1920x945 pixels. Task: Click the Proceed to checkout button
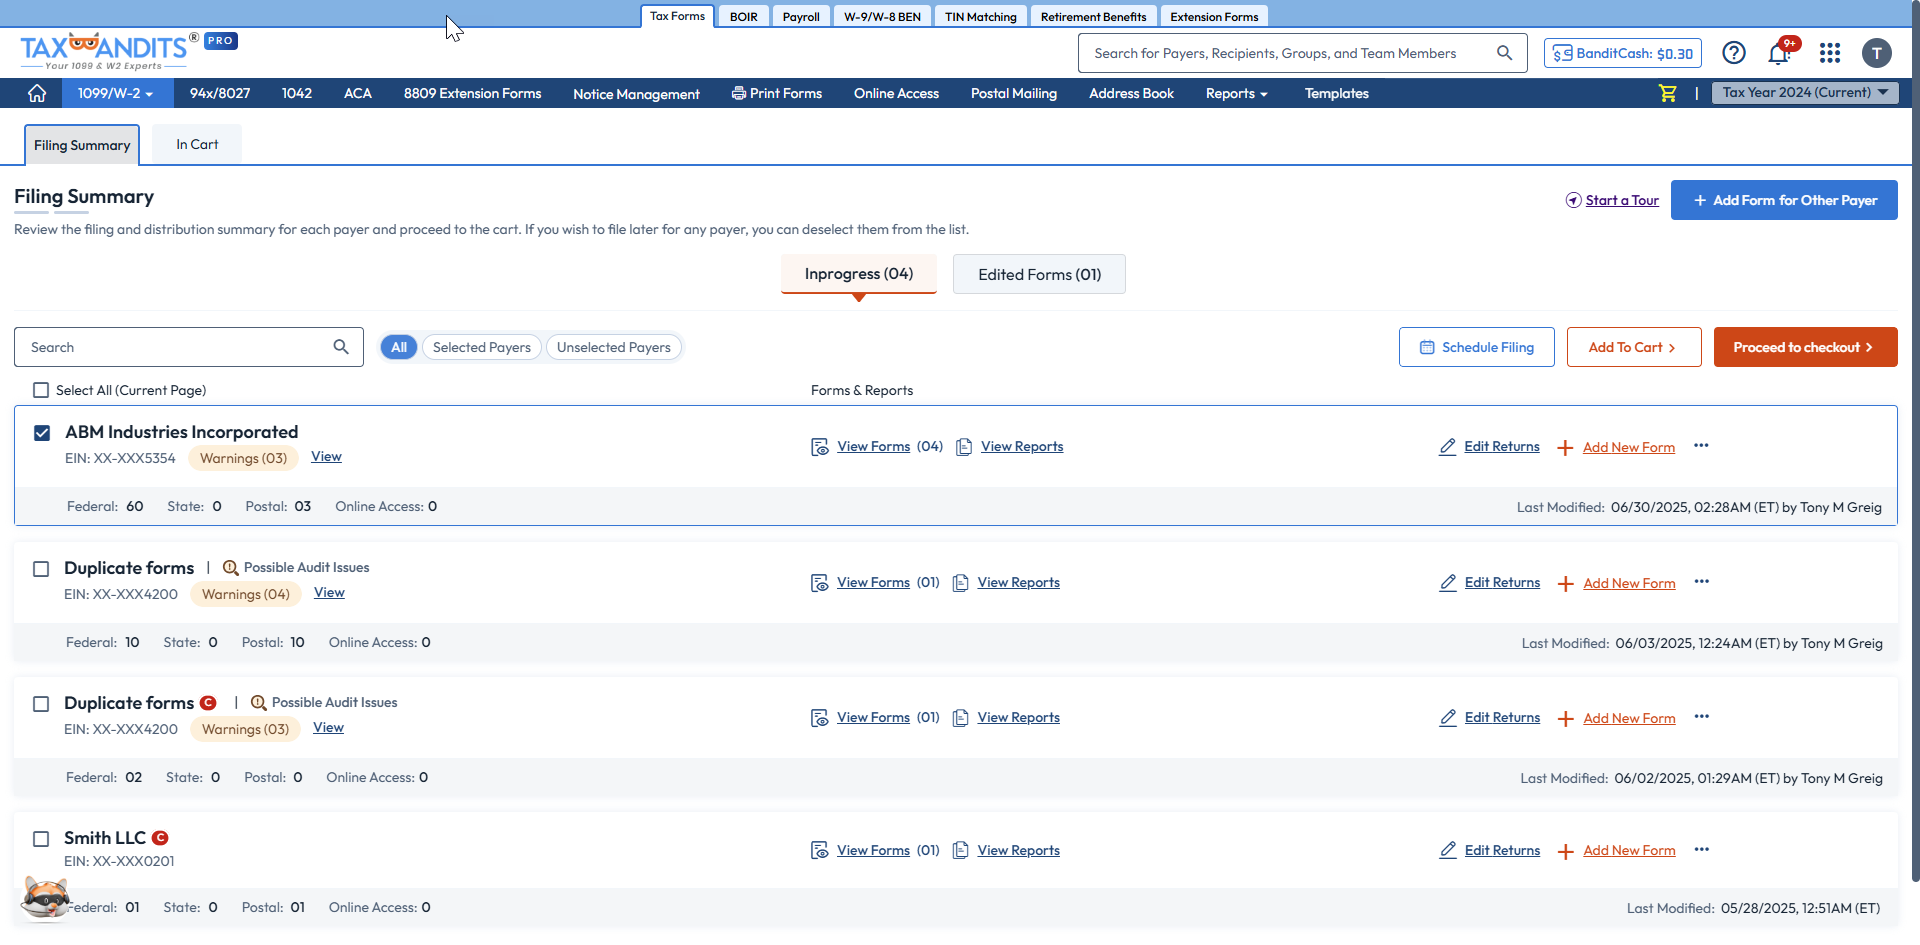1805,347
